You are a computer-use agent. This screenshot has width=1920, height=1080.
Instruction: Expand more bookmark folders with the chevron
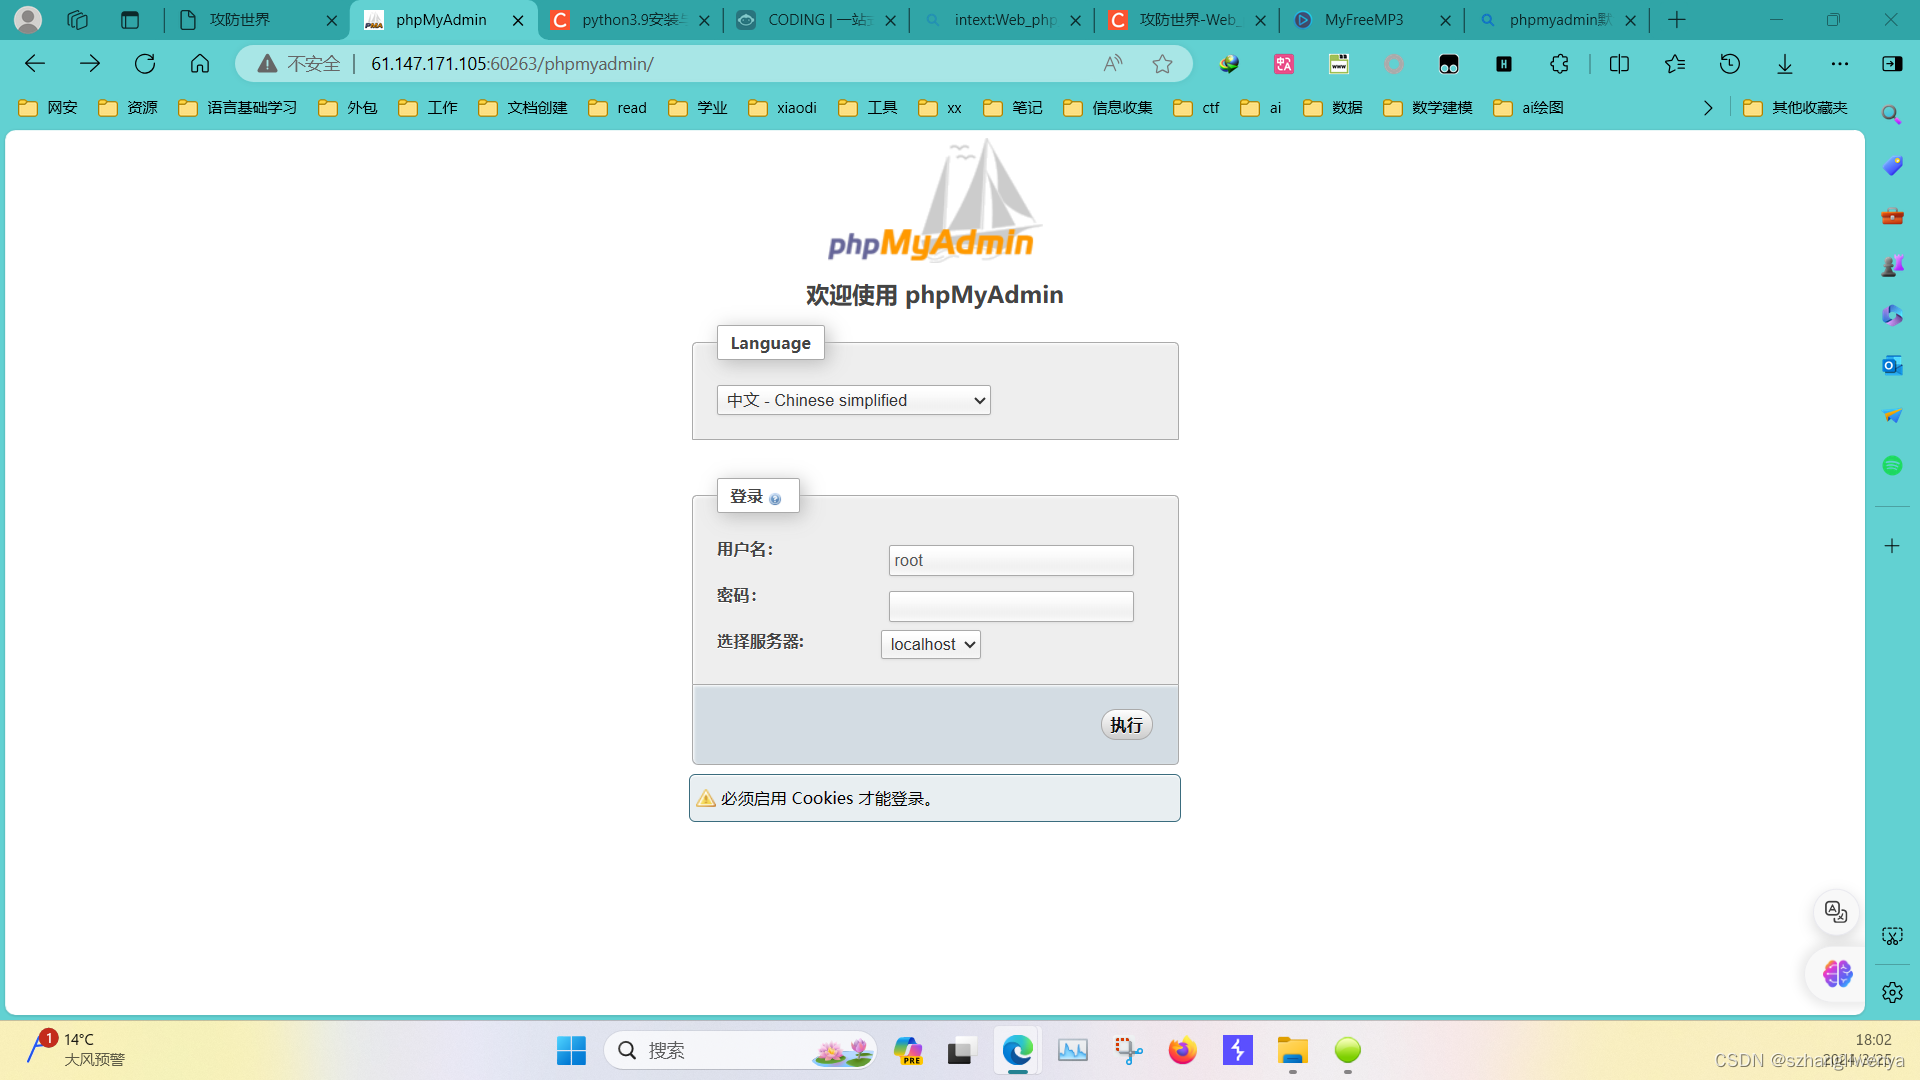click(1708, 108)
